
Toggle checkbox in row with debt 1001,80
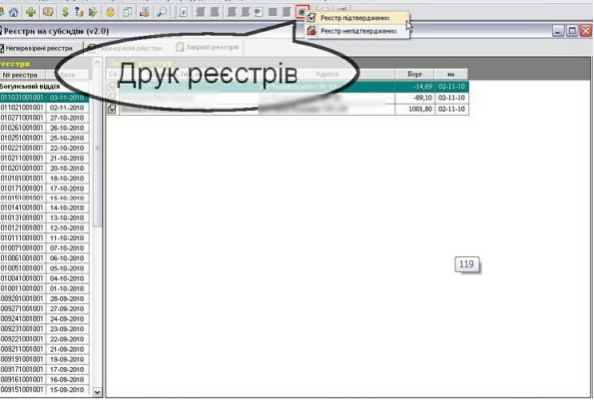(x=112, y=109)
